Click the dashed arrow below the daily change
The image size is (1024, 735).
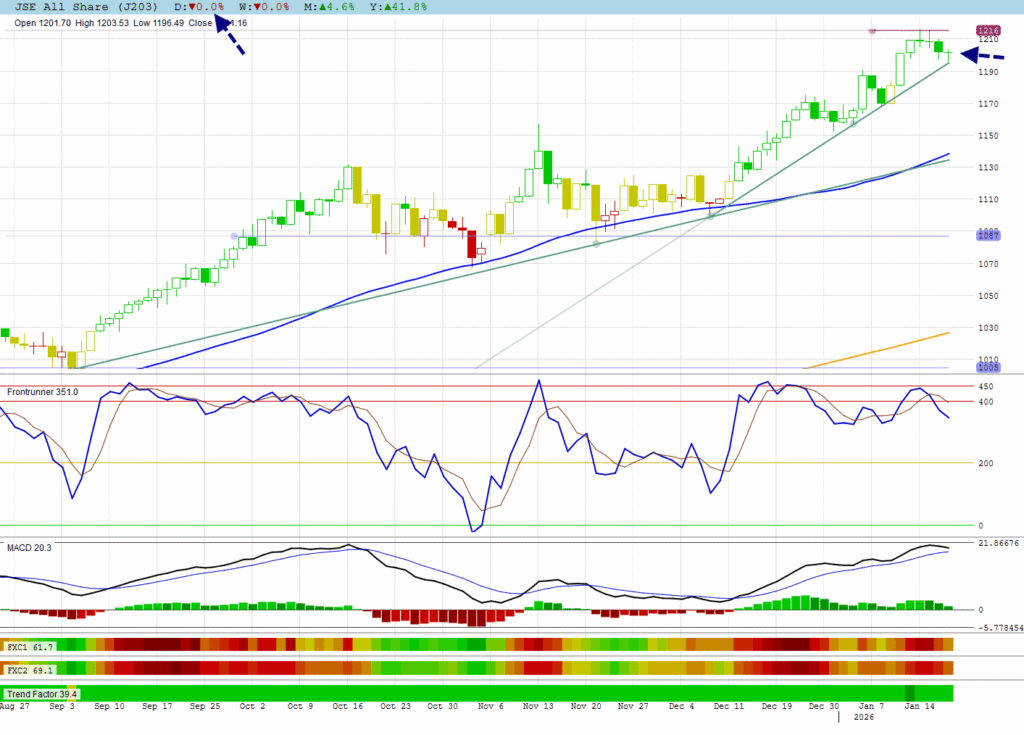[229, 40]
